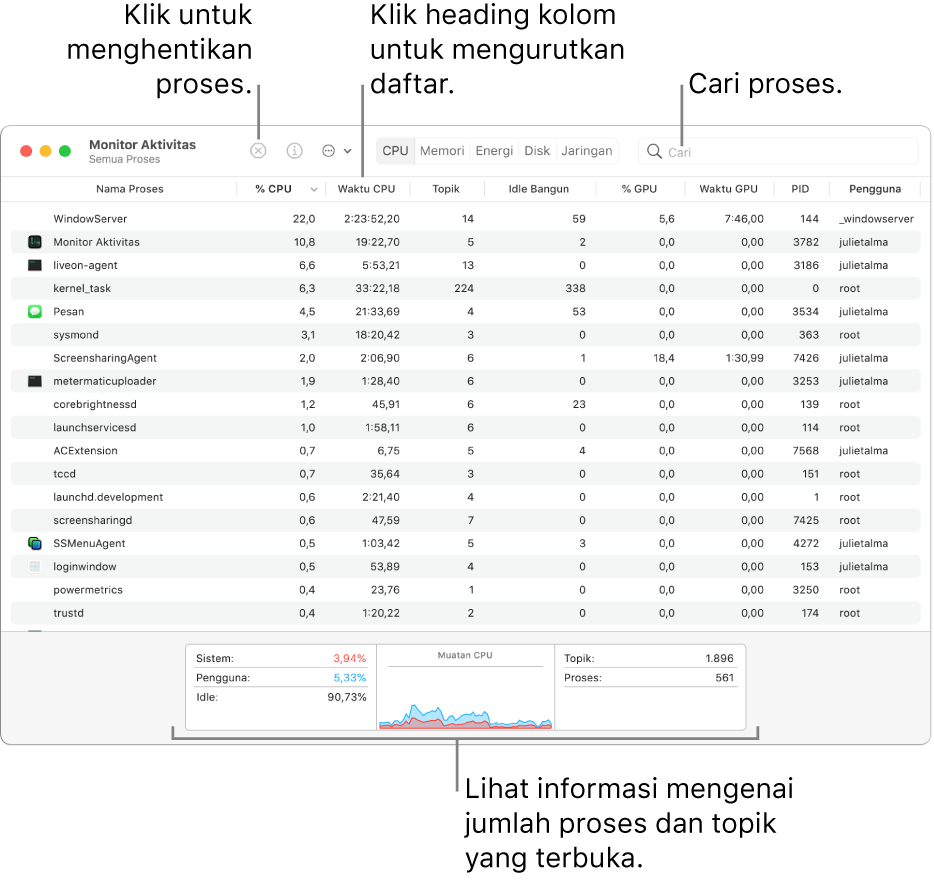Screen dimensions: 934x880
Task: Switch to the Energi tab
Action: [494, 151]
